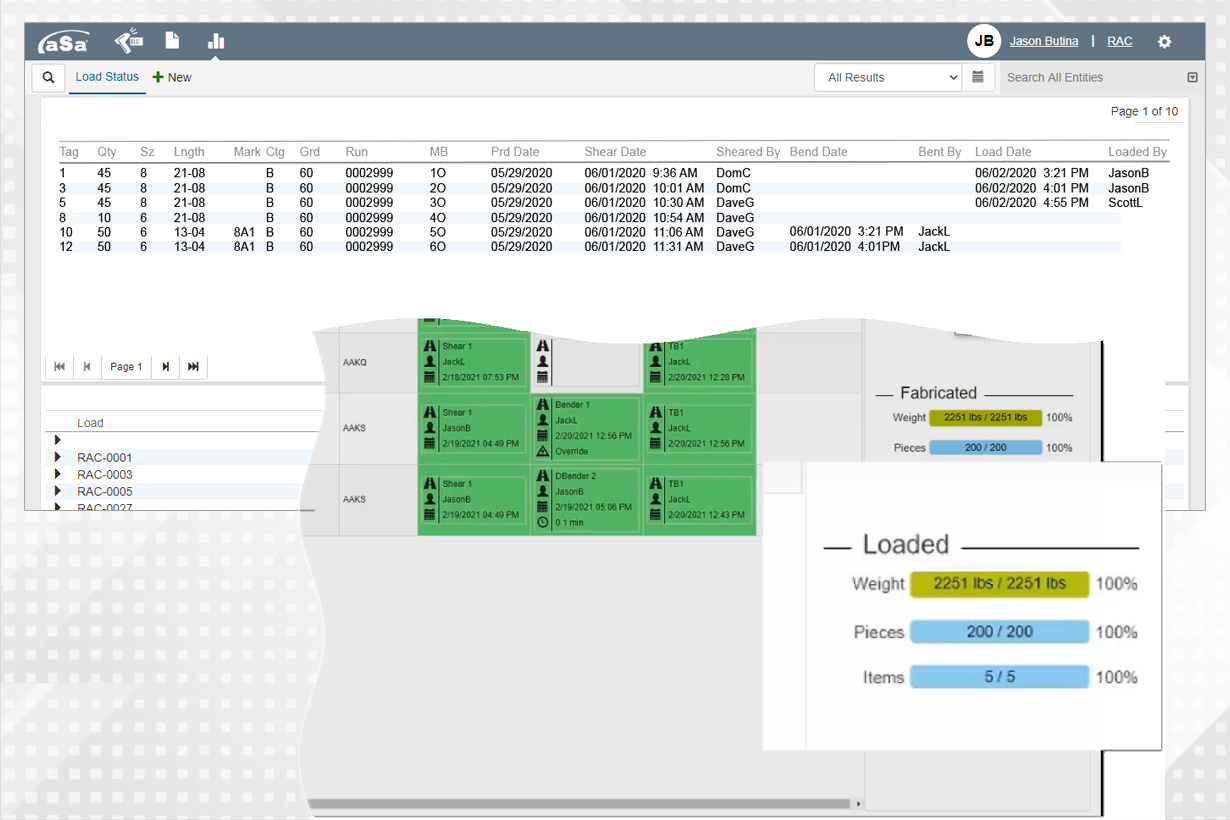Image resolution: width=1230 pixels, height=820 pixels.
Task: Switch to the Load Status tab
Action: pyautogui.click(x=107, y=77)
